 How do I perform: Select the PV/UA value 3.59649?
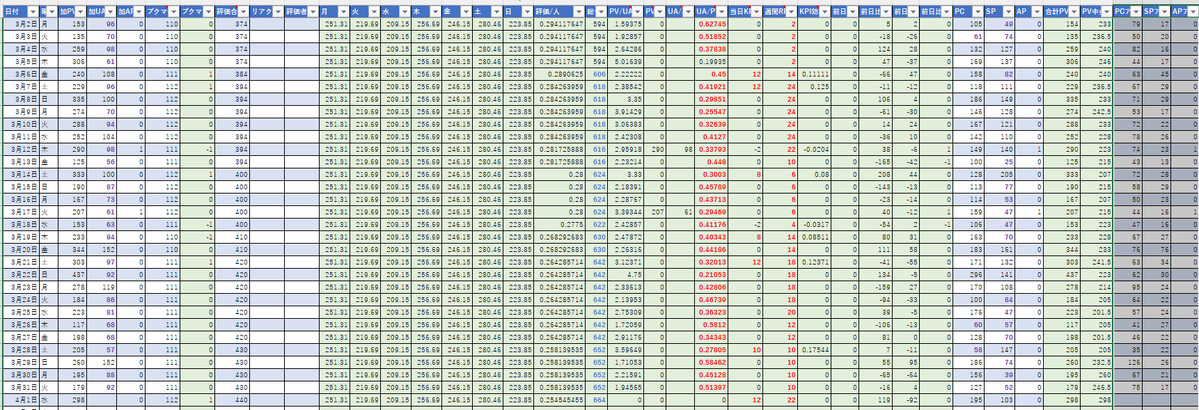(625, 349)
